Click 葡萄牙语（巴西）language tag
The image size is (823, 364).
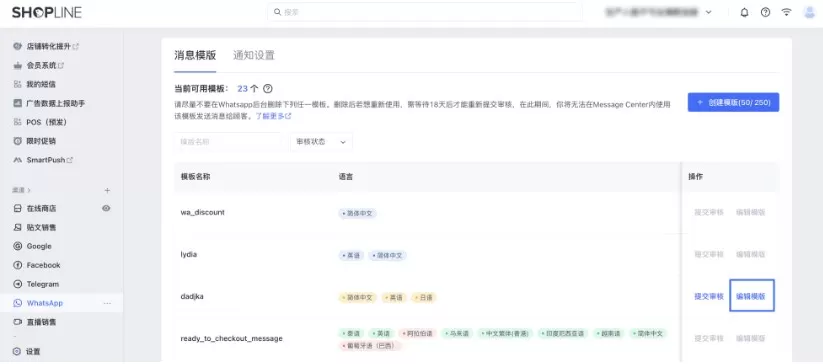click(370, 346)
